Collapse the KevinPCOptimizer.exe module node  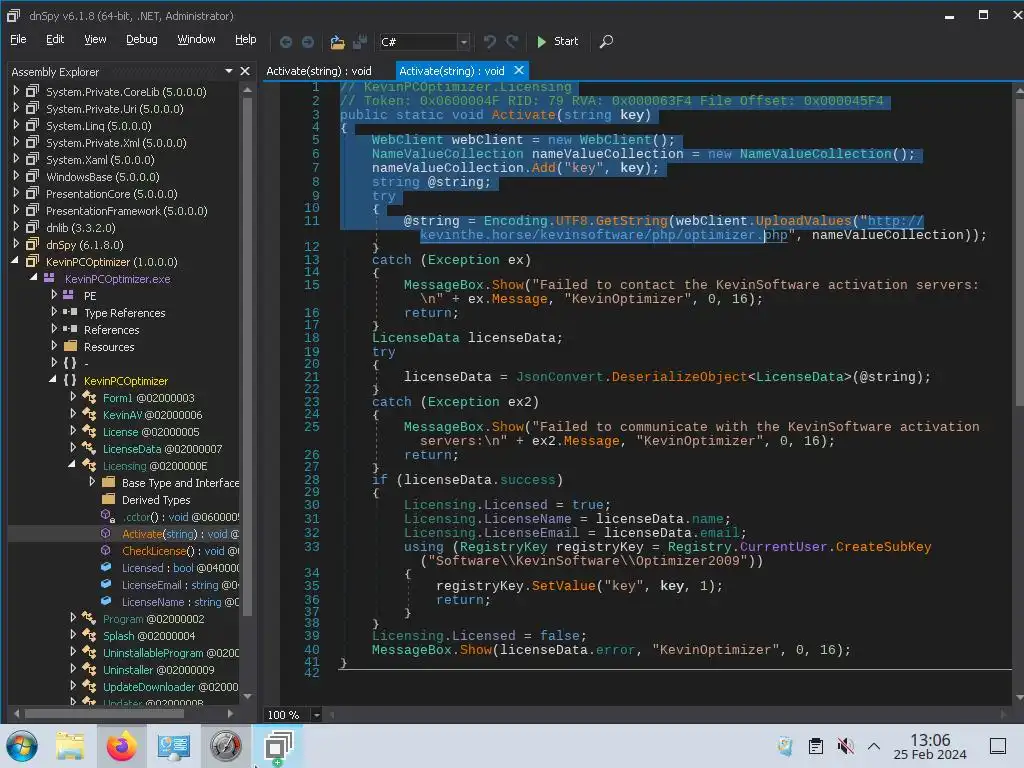pos(33,278)
